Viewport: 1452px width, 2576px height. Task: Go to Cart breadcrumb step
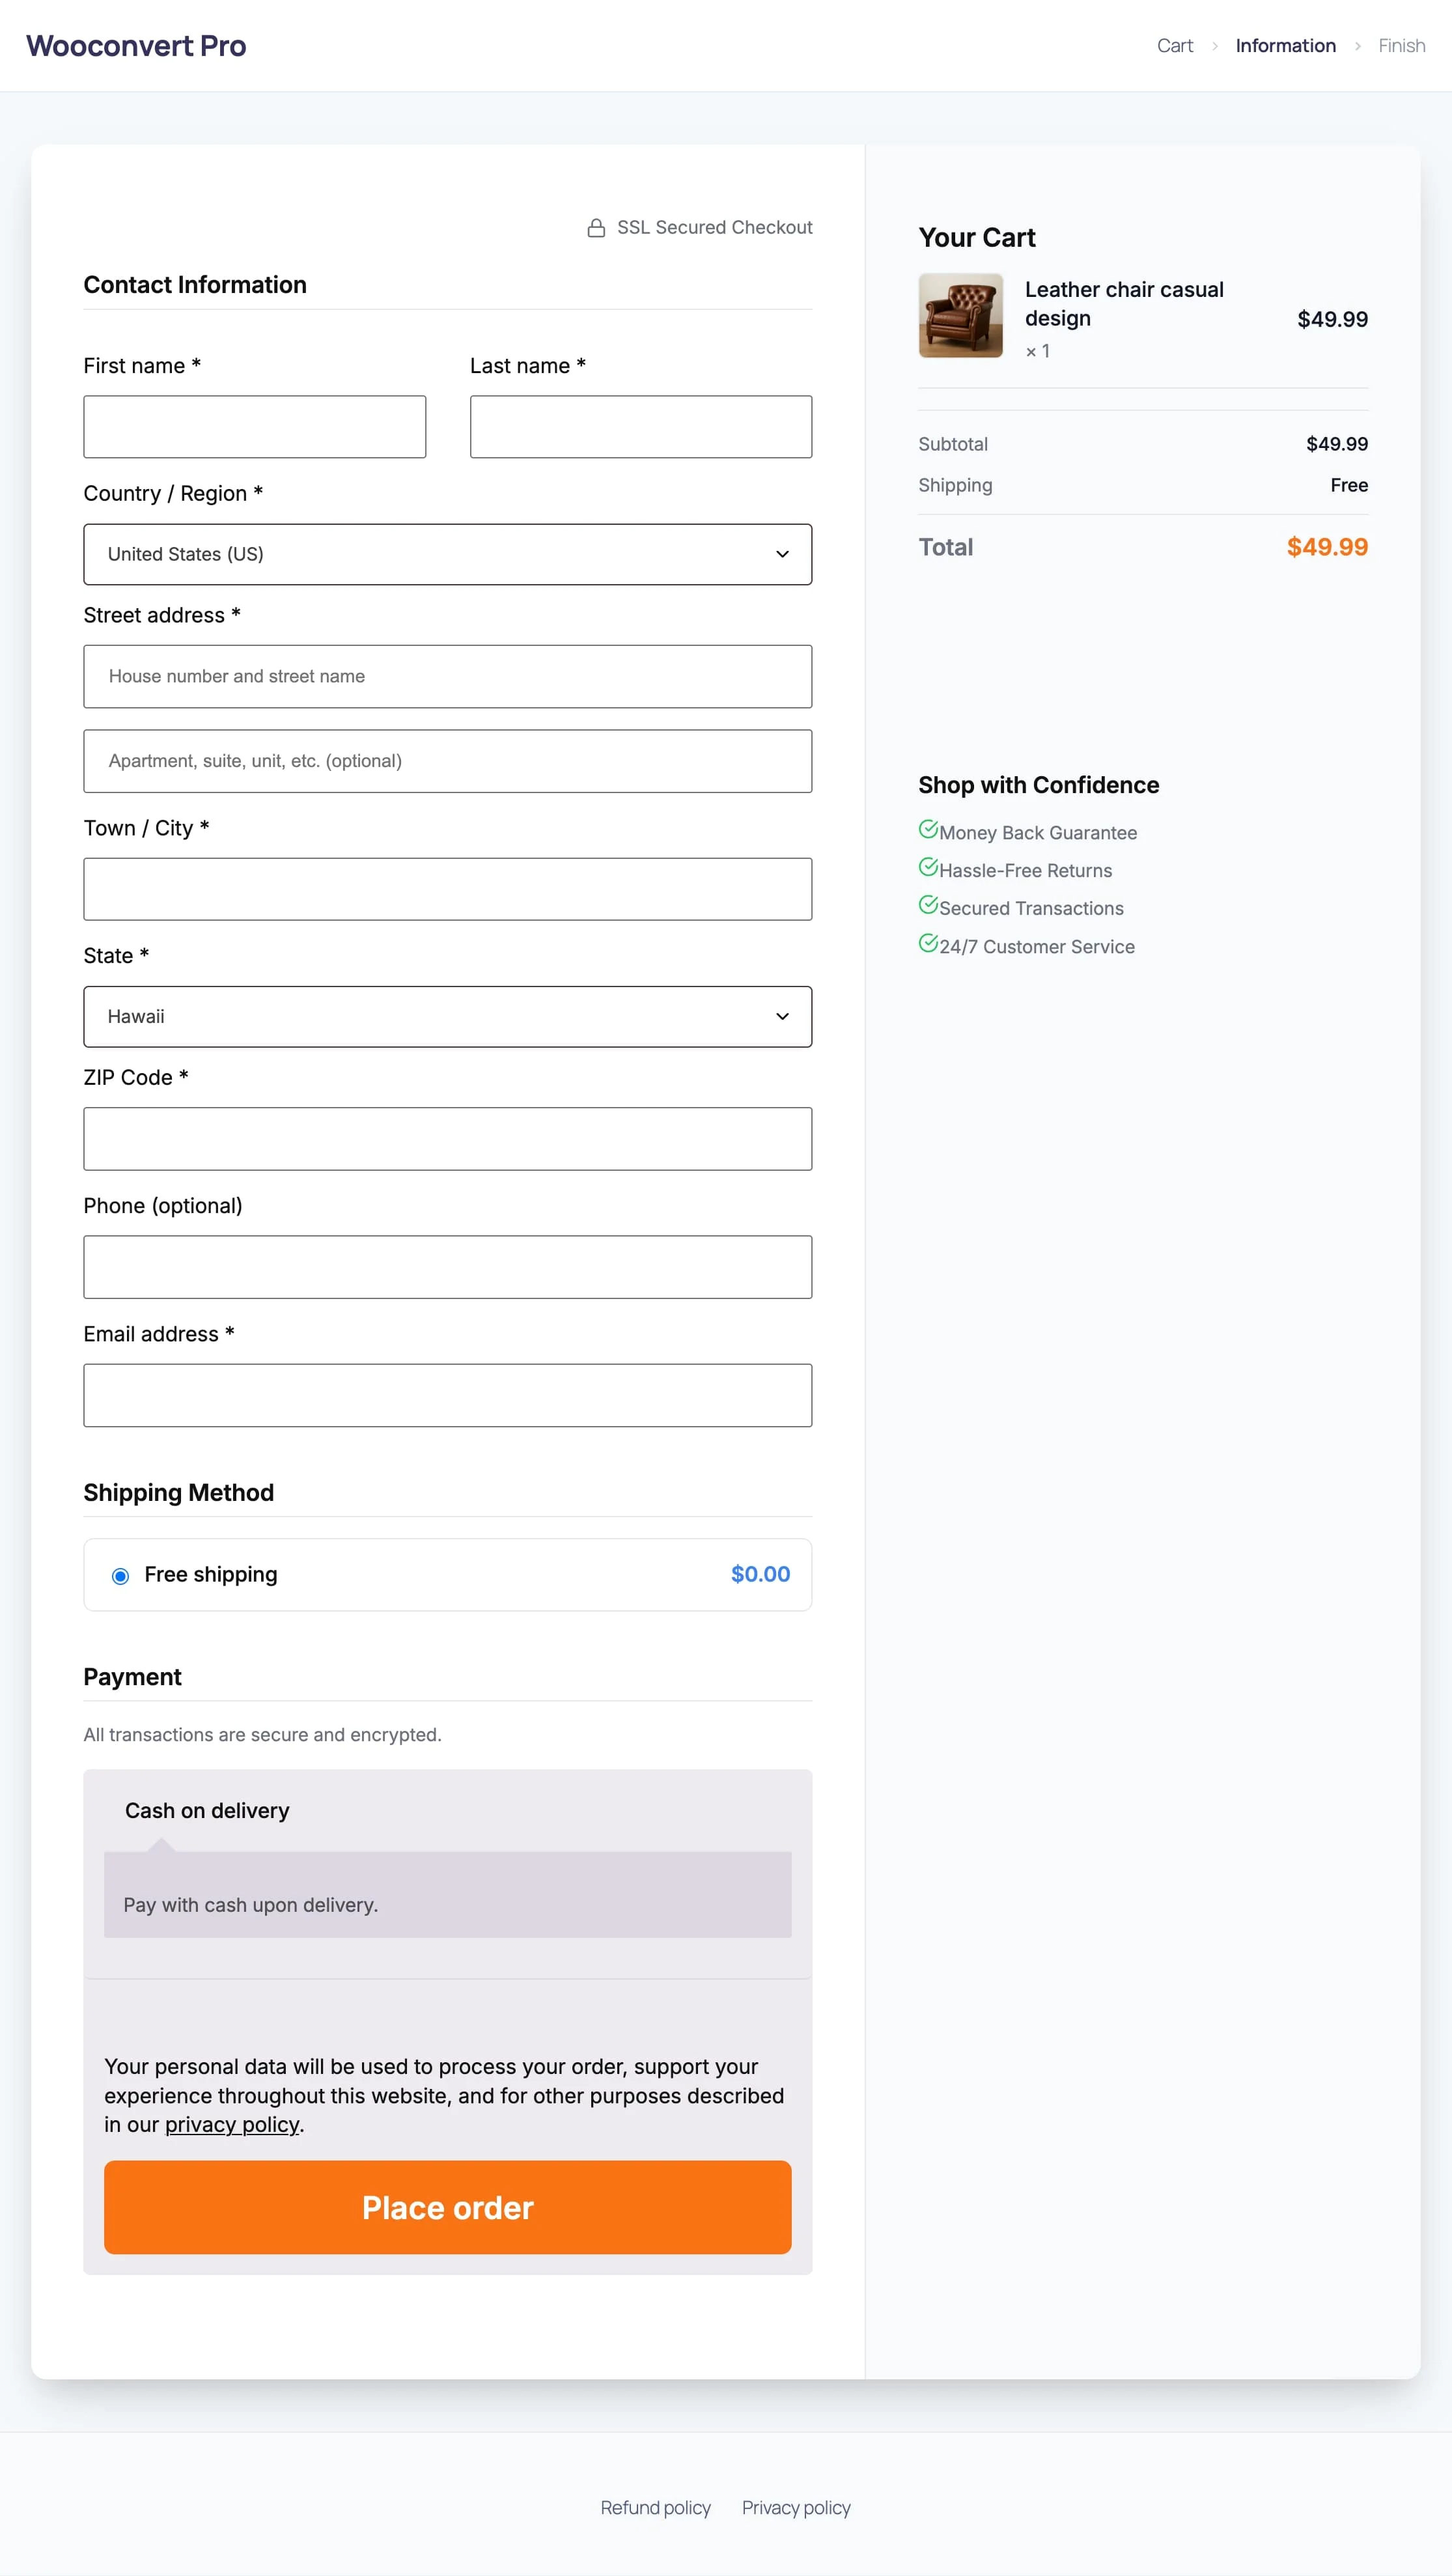click(x=1175, y=46)
